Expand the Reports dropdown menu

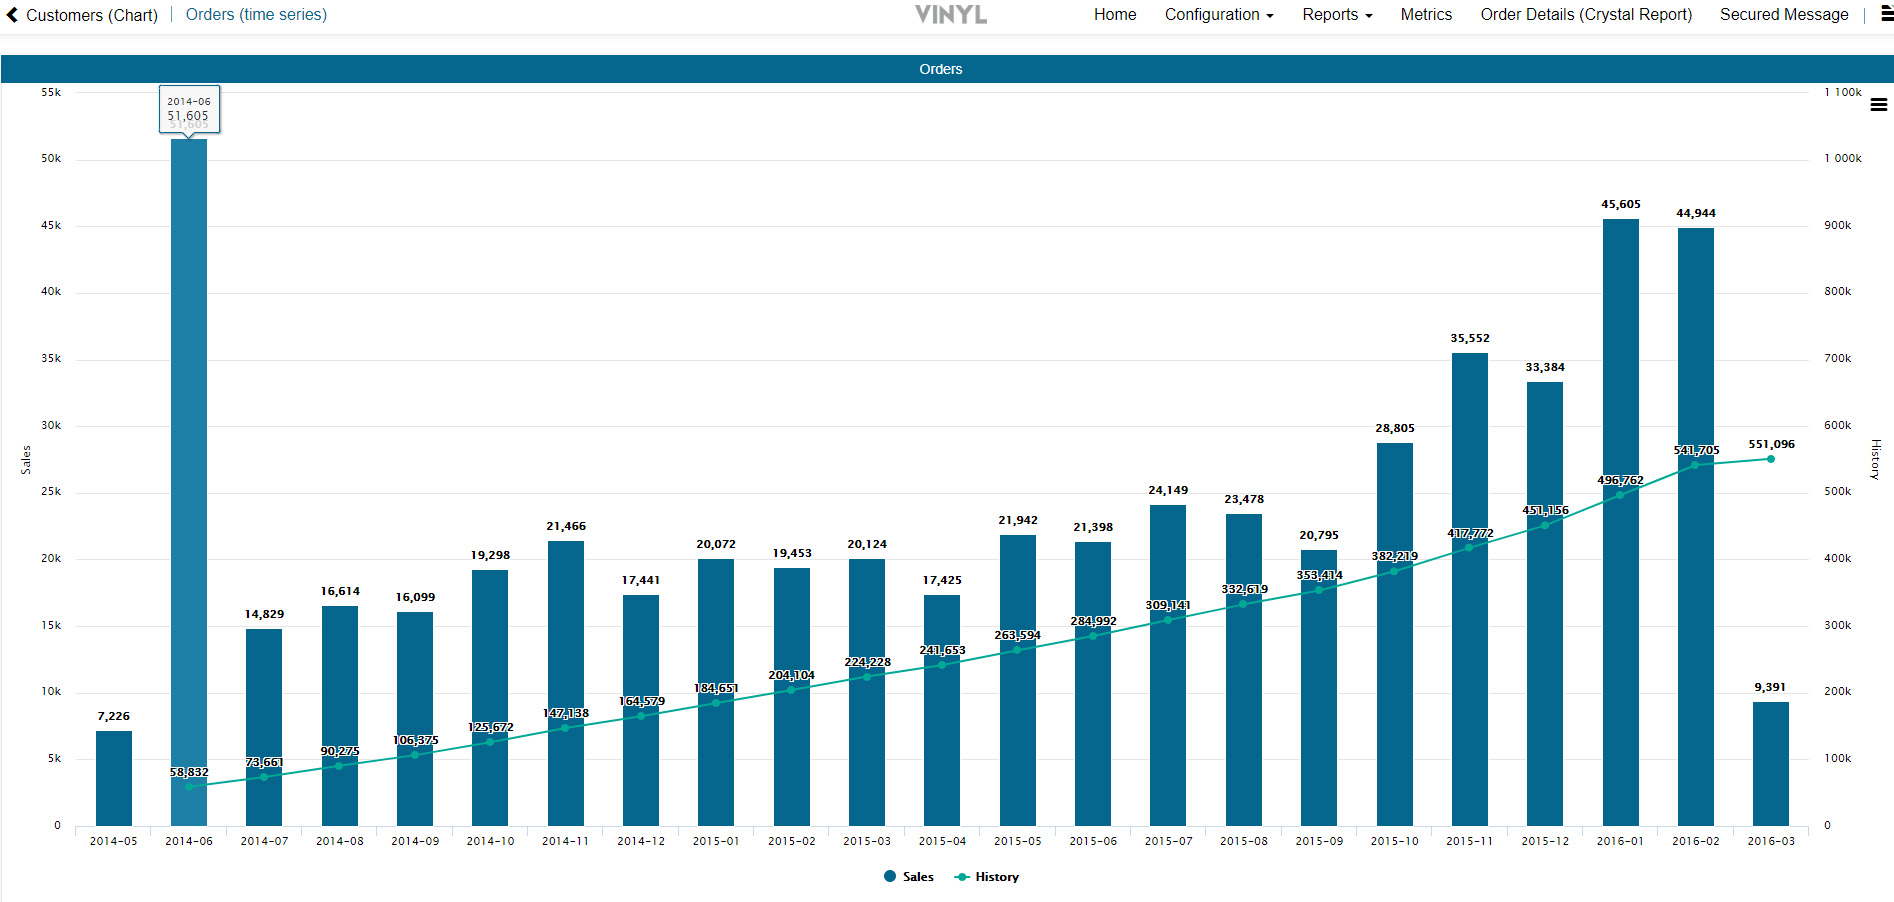[1336, 15]
